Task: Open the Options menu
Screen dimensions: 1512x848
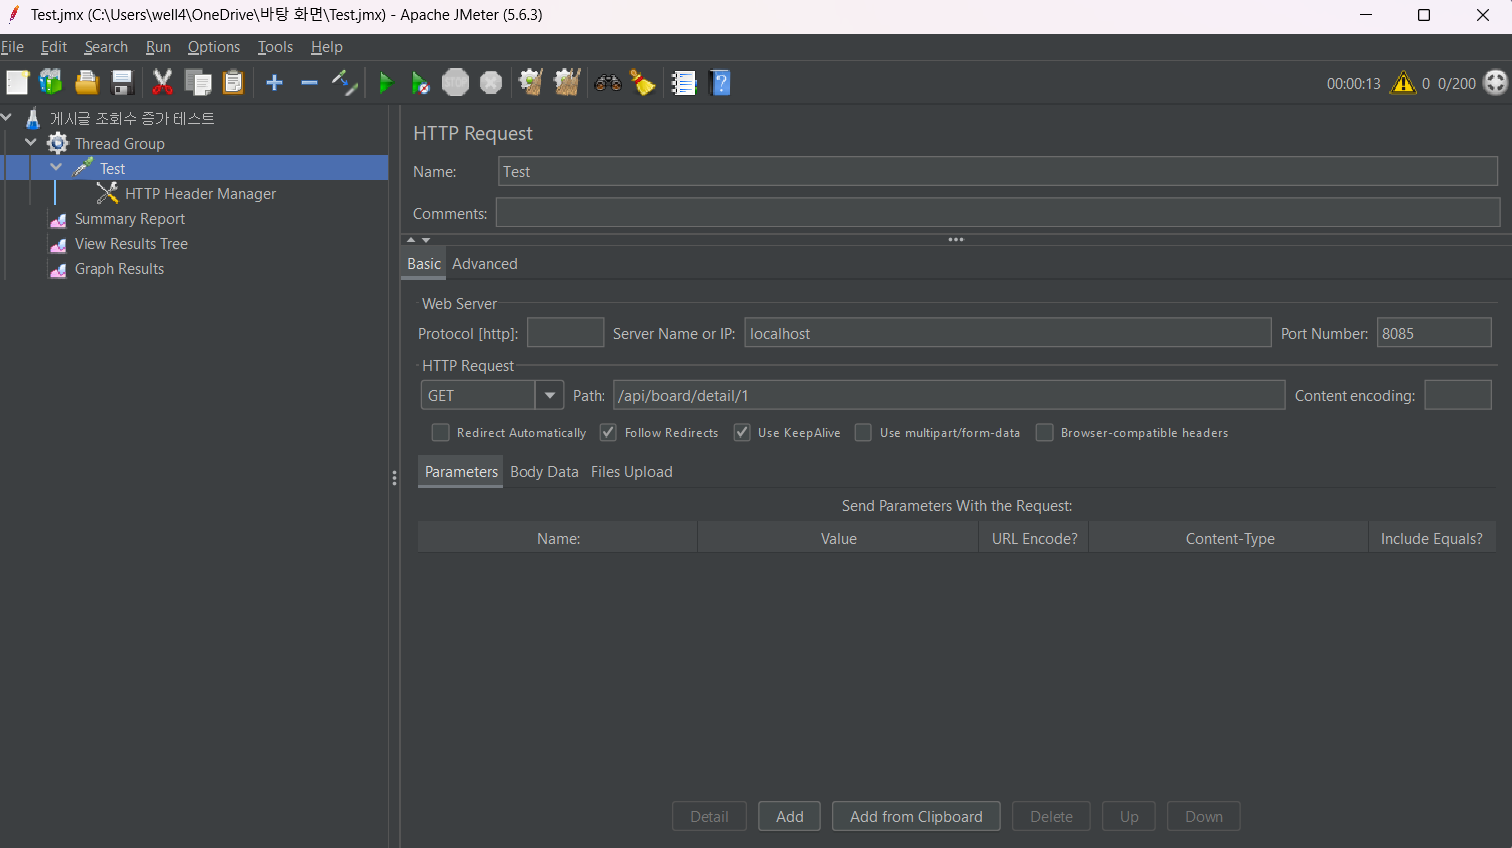Action: 214,47
